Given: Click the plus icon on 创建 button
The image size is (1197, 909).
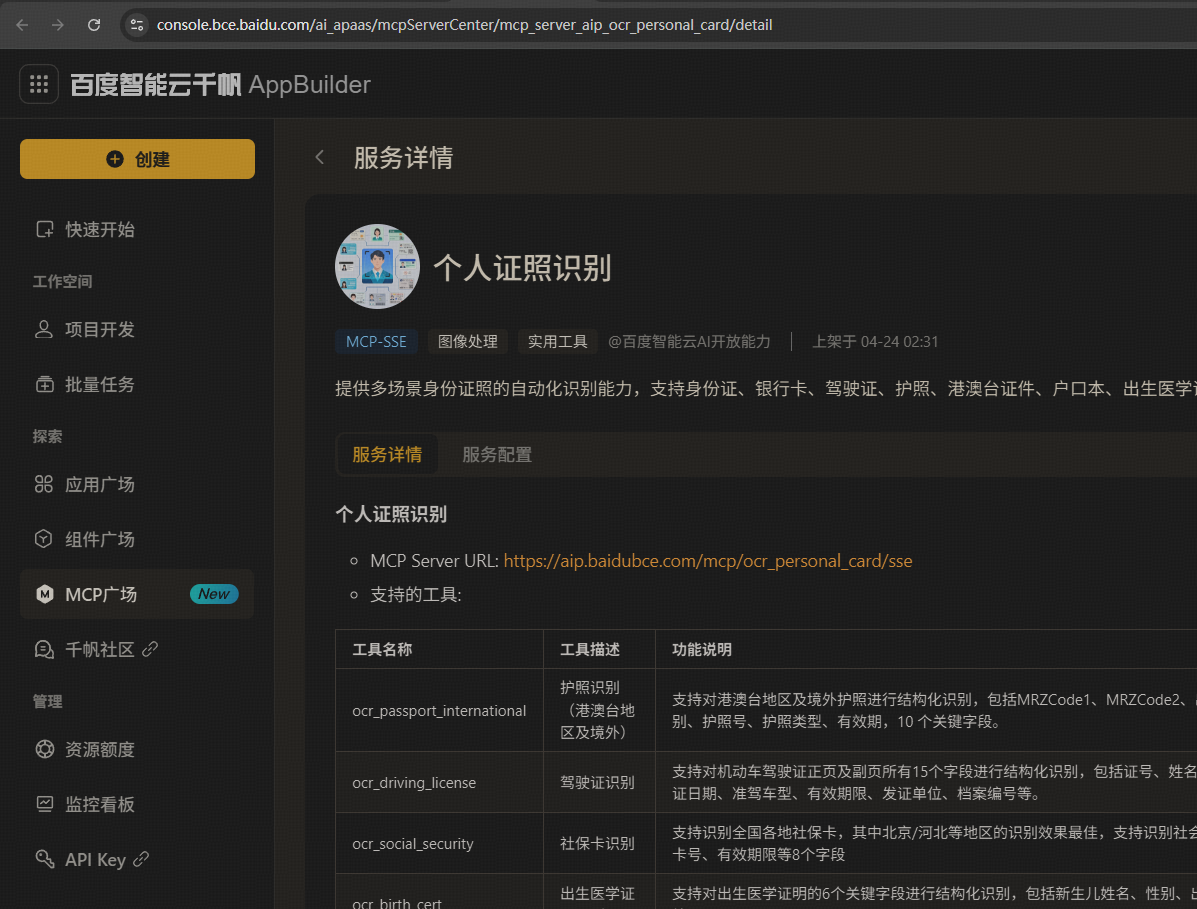Looking at the screenshot, I should [115, 159].
